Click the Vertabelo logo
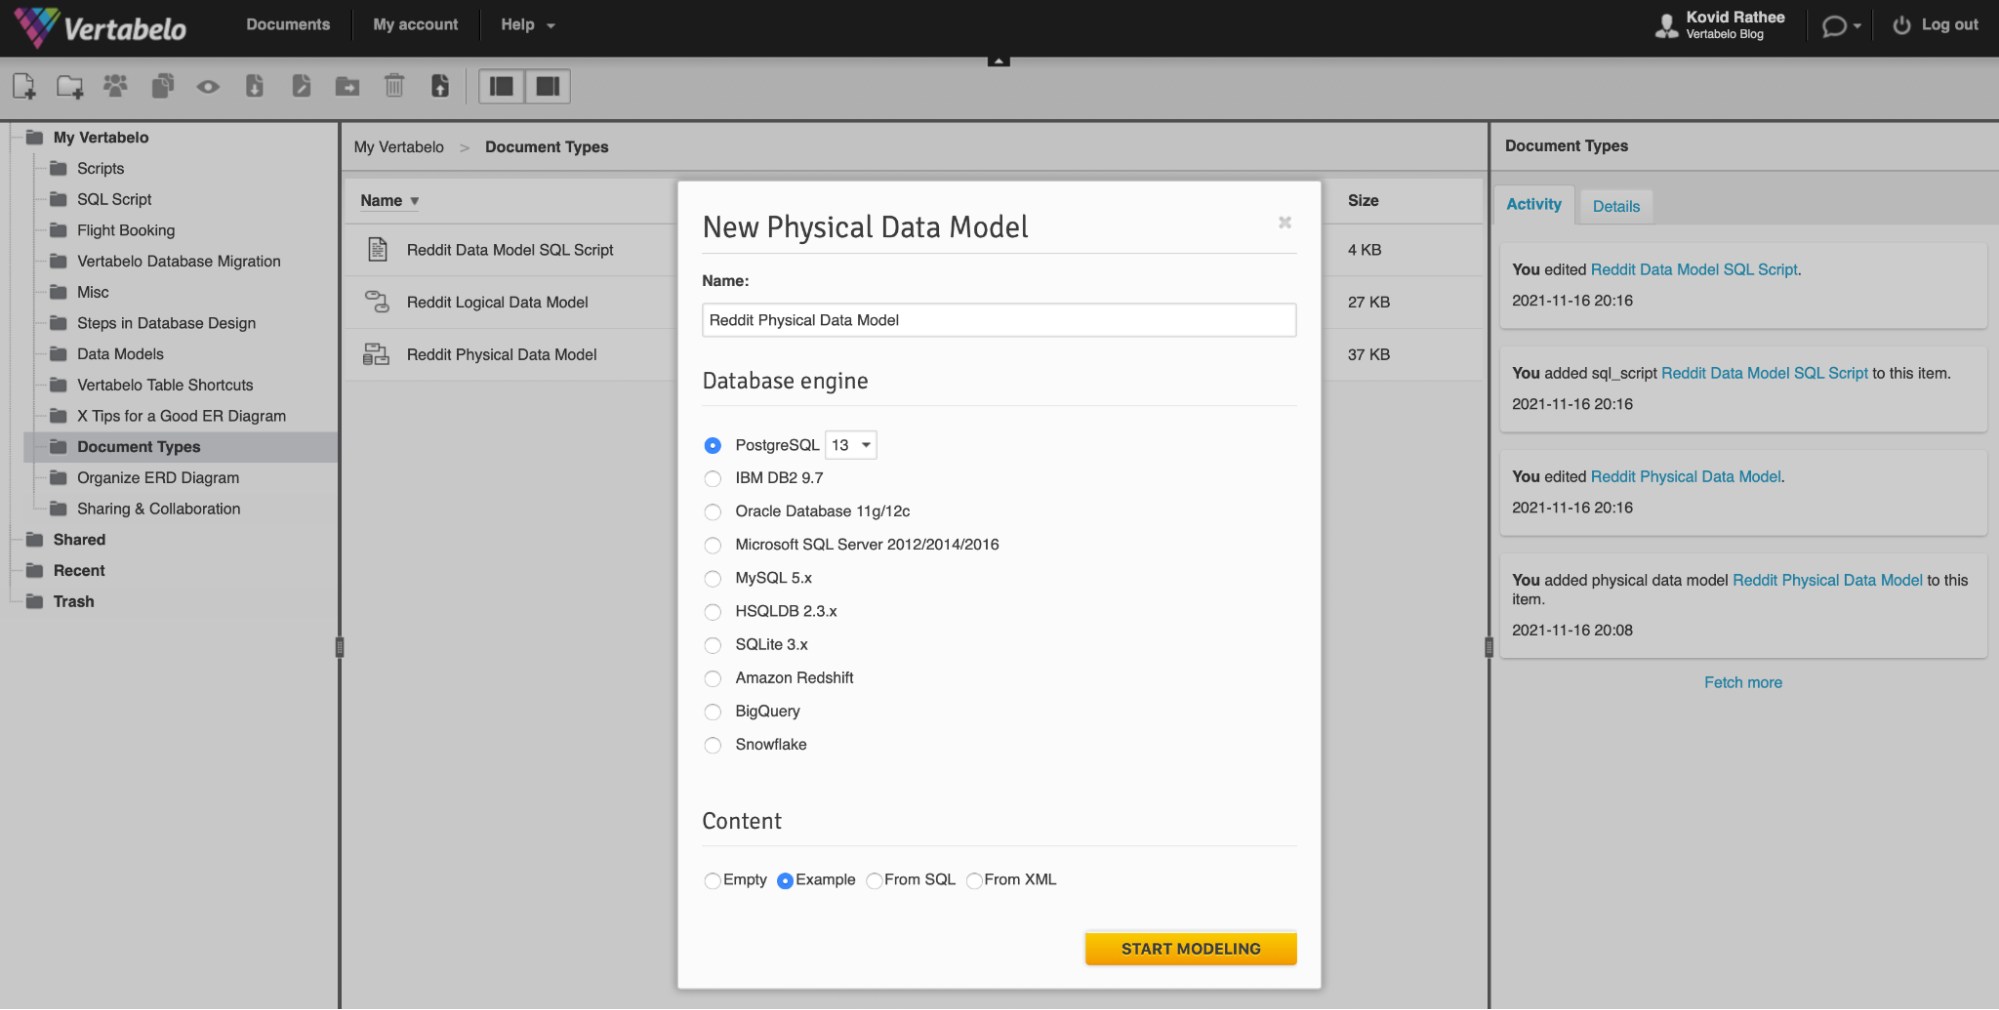 pos(100,27)
